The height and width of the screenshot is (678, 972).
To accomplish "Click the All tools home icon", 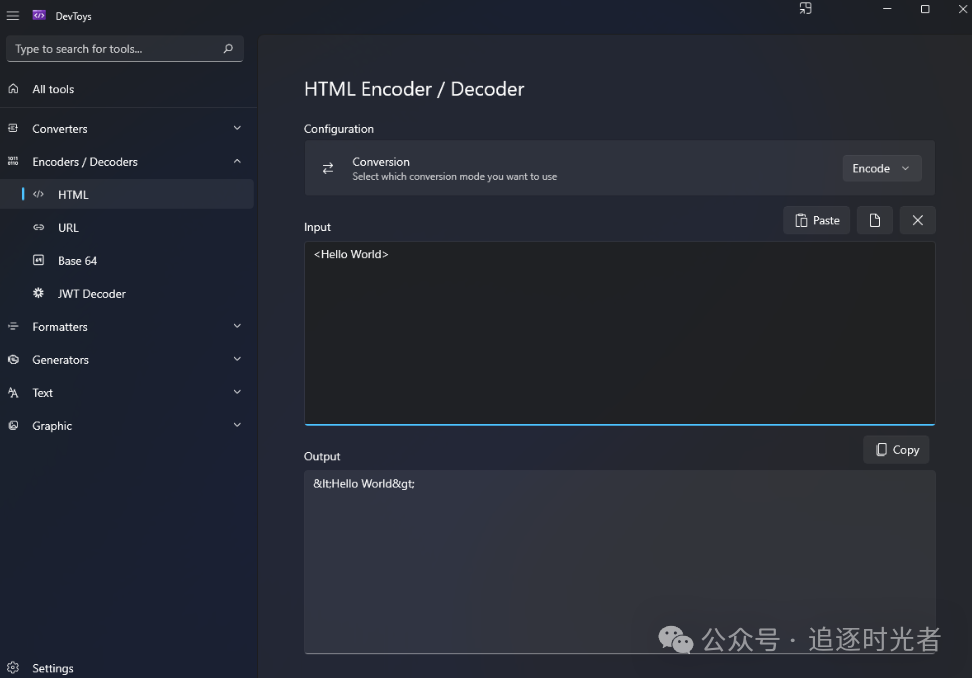I will click(14, 89).
